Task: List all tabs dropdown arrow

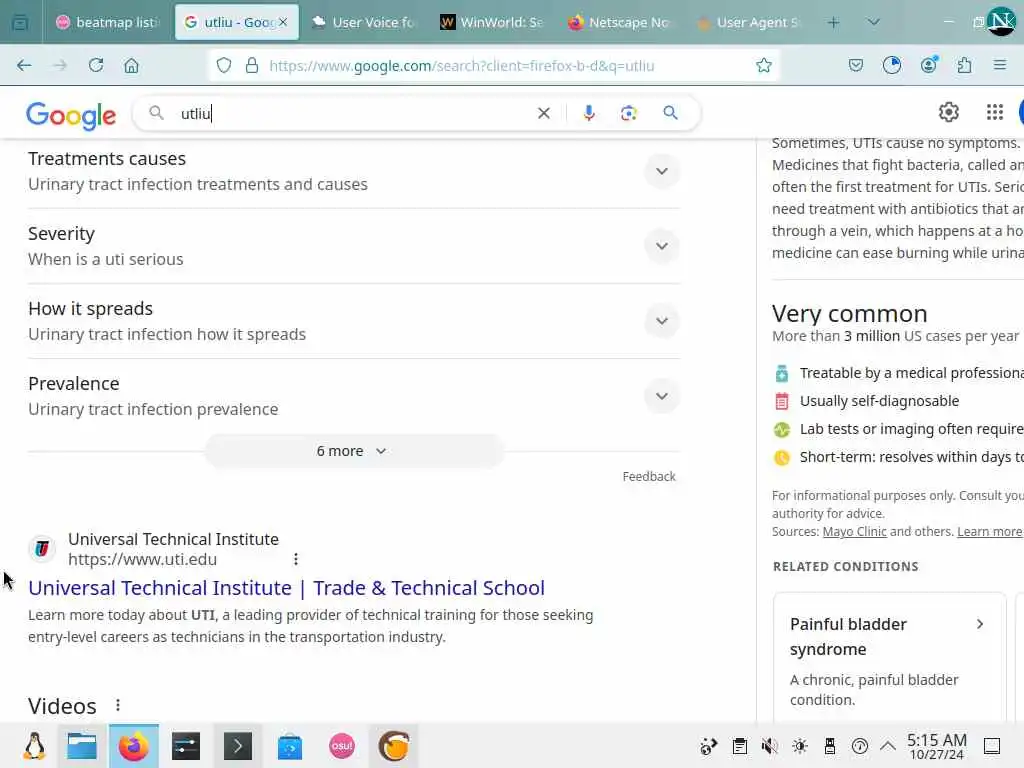Action: [873, 22]
